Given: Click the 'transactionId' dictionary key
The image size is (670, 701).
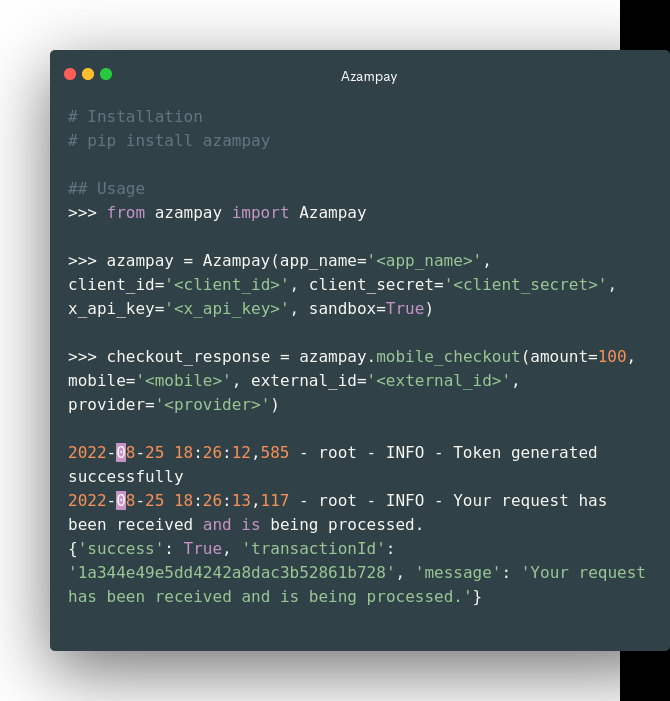Looking at the screenshot, I should tap(313, 549).
